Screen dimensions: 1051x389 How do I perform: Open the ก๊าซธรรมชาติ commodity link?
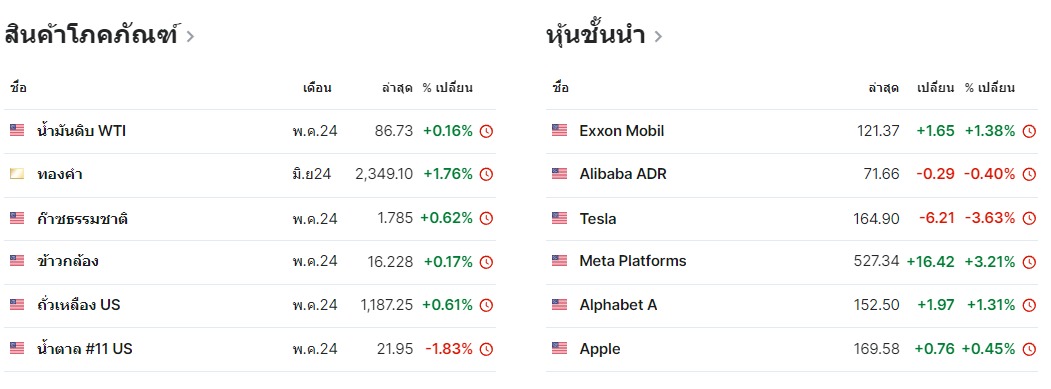click(x=82, y=219)
